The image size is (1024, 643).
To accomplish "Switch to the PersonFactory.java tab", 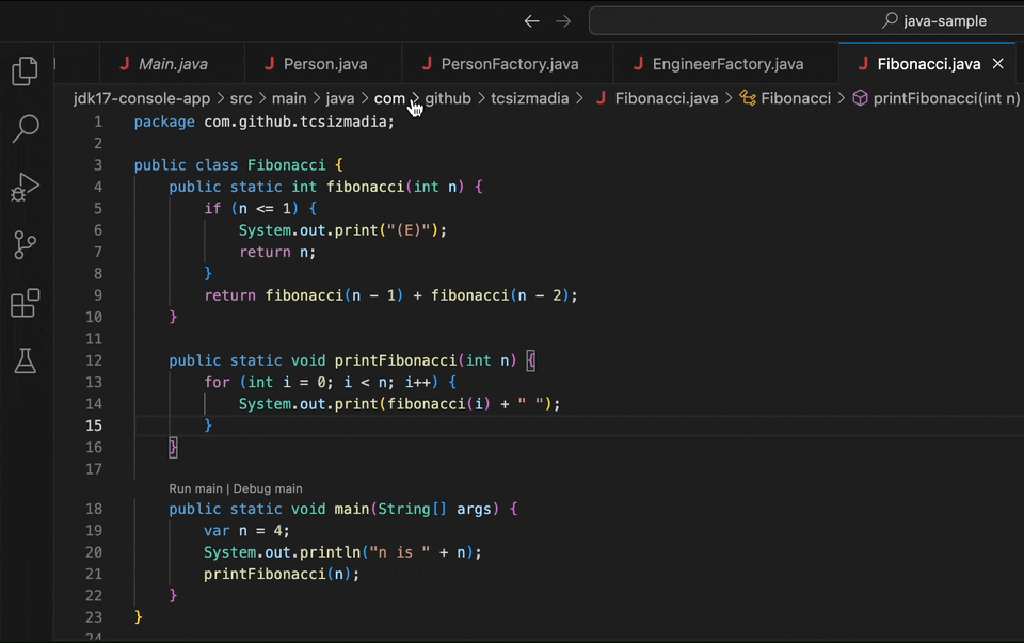I will (506, 63).
